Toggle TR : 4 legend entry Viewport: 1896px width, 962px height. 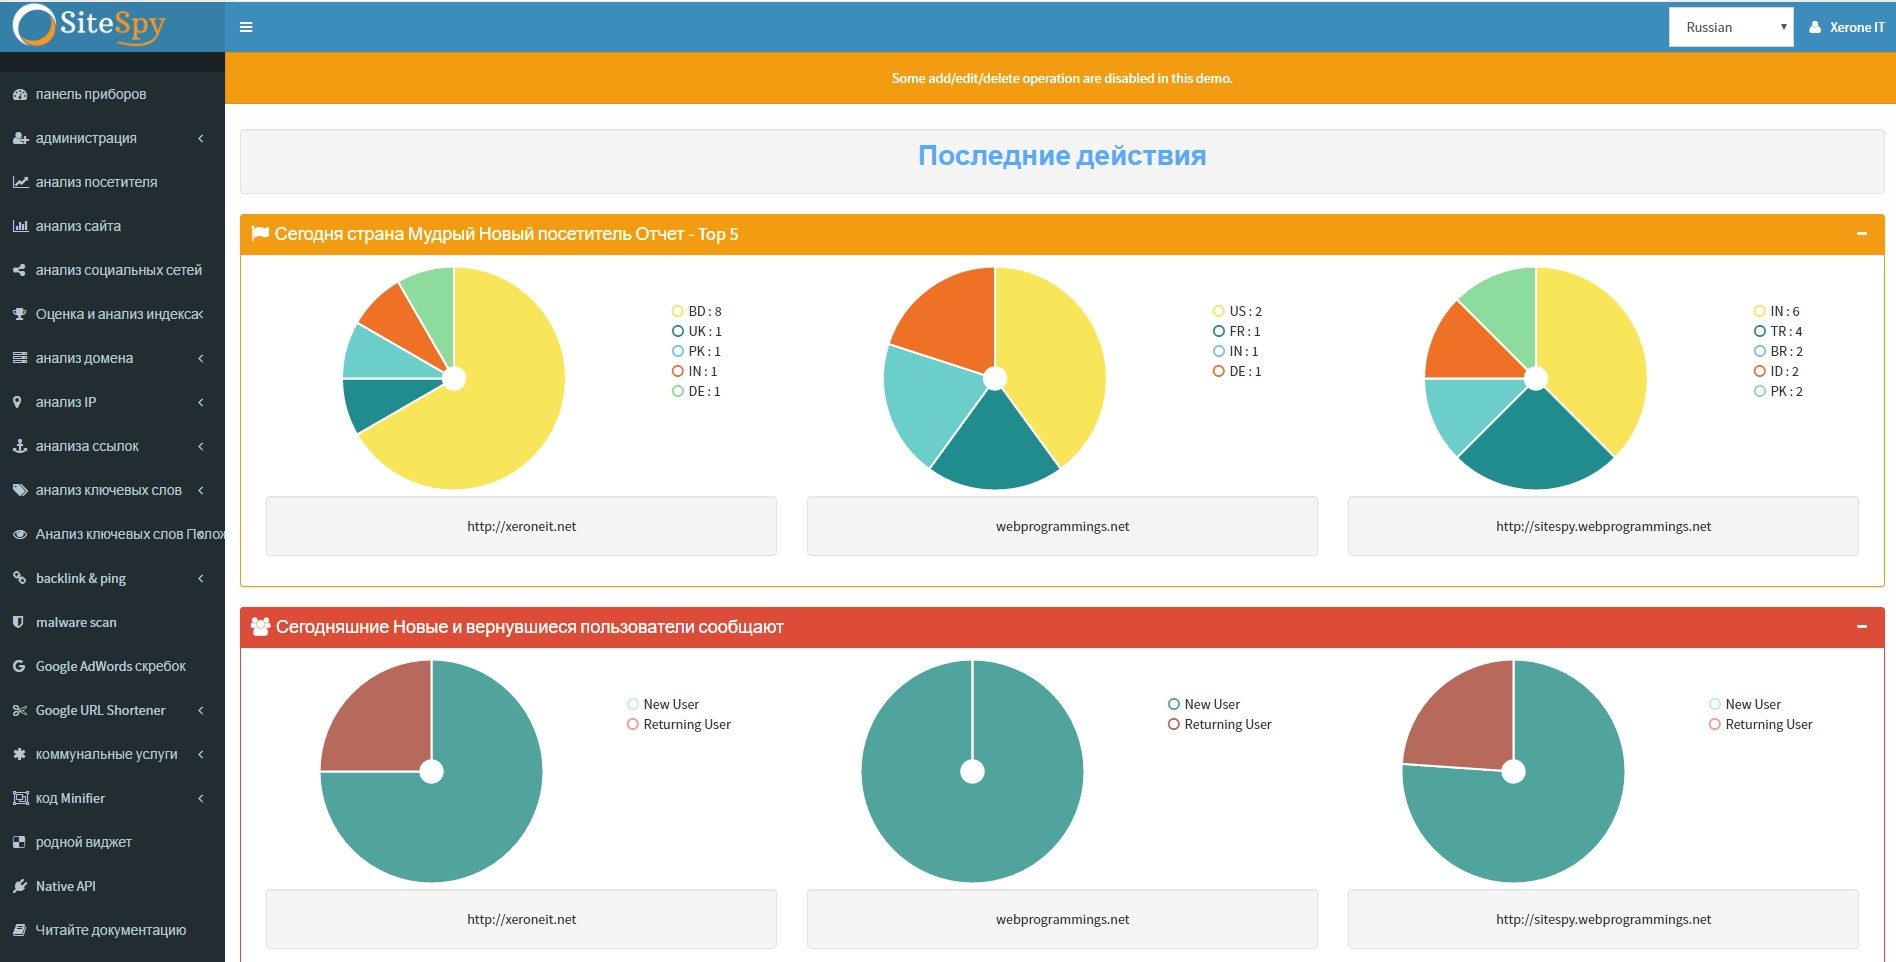click(x=1778, y=331)
